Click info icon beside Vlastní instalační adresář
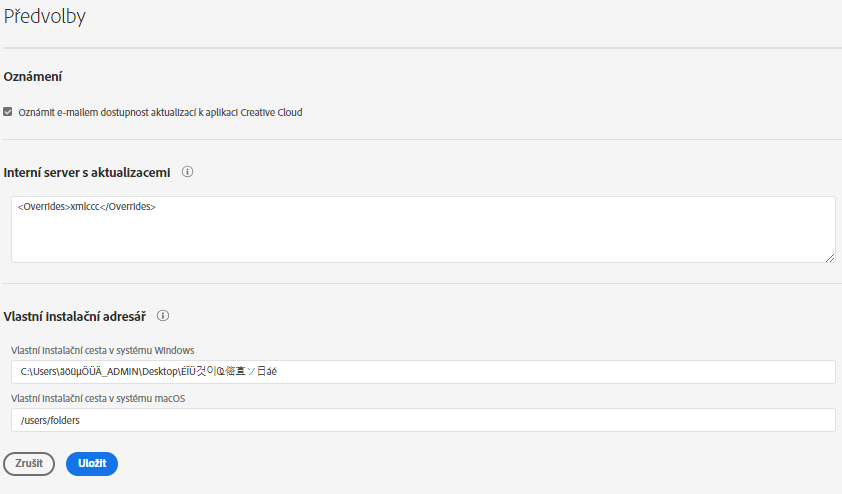Image resolution: width=842 pixels, height=494 pixels. pos(163,316)
